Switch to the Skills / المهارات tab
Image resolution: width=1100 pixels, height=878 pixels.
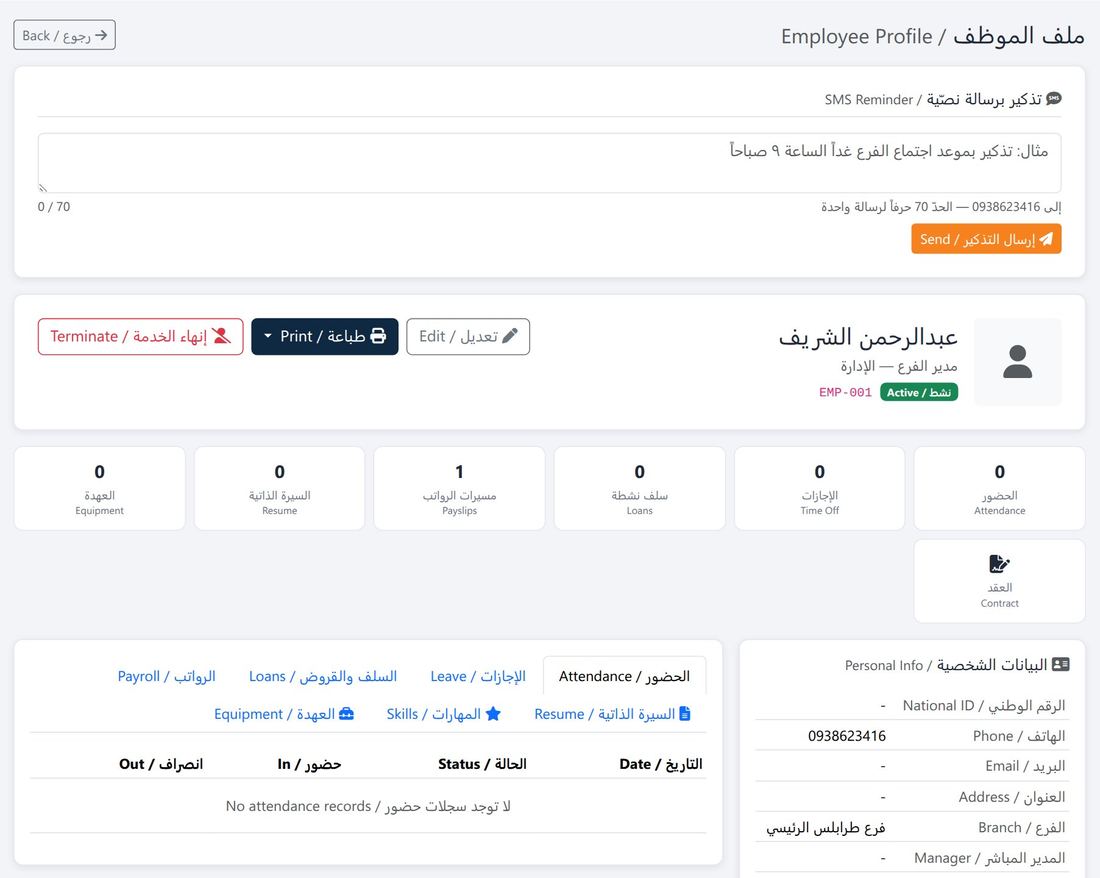click(443, 714)
